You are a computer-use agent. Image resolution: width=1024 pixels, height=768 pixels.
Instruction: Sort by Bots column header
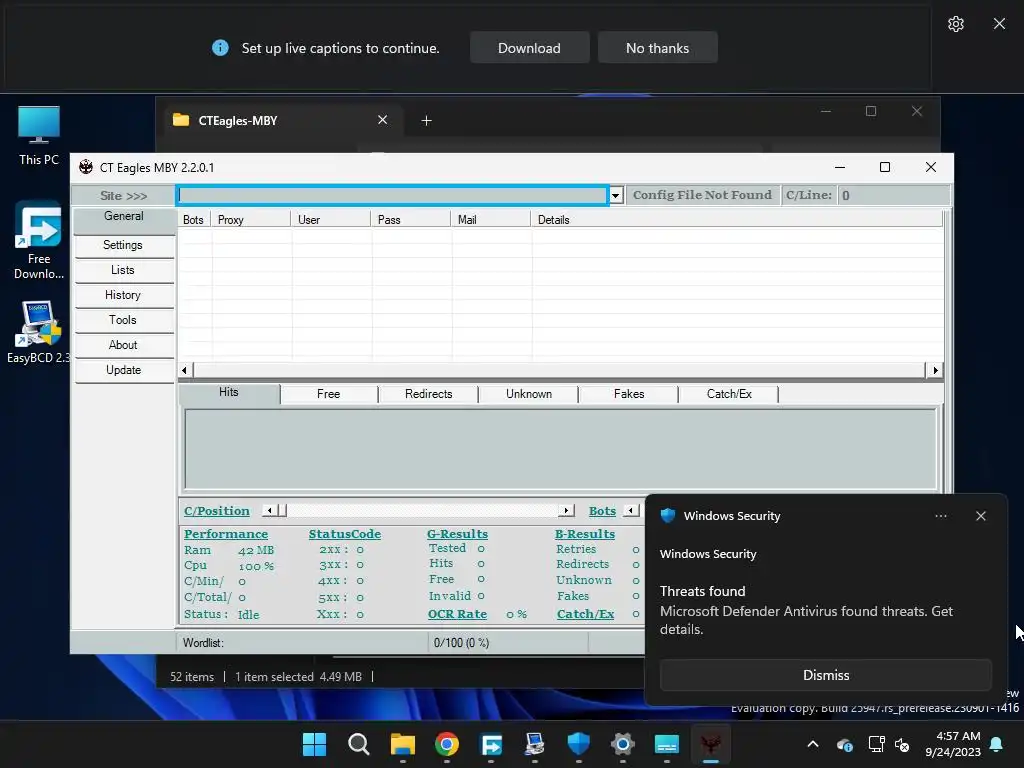pos(194,220)
